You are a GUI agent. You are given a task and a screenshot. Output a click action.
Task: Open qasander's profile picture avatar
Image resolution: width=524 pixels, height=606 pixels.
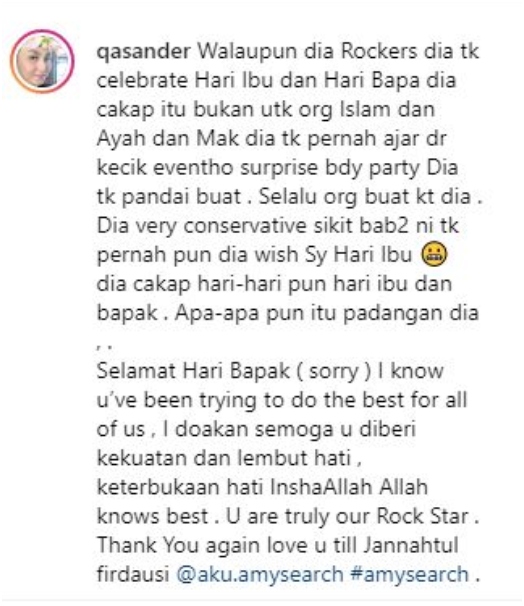point(43,61)
